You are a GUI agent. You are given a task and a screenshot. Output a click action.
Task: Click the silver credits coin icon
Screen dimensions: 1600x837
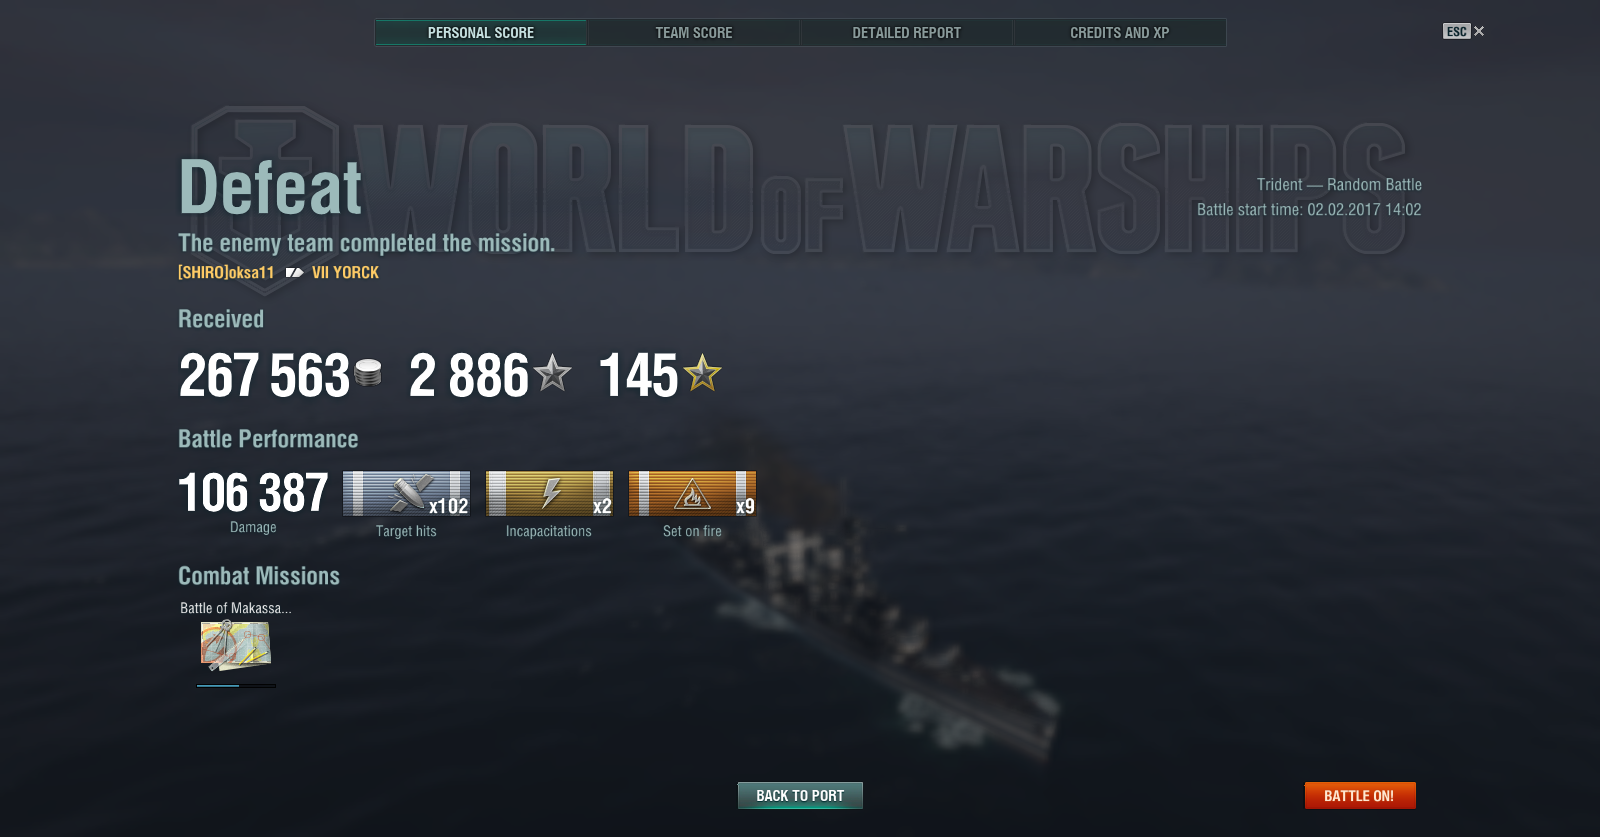point(368,373)
